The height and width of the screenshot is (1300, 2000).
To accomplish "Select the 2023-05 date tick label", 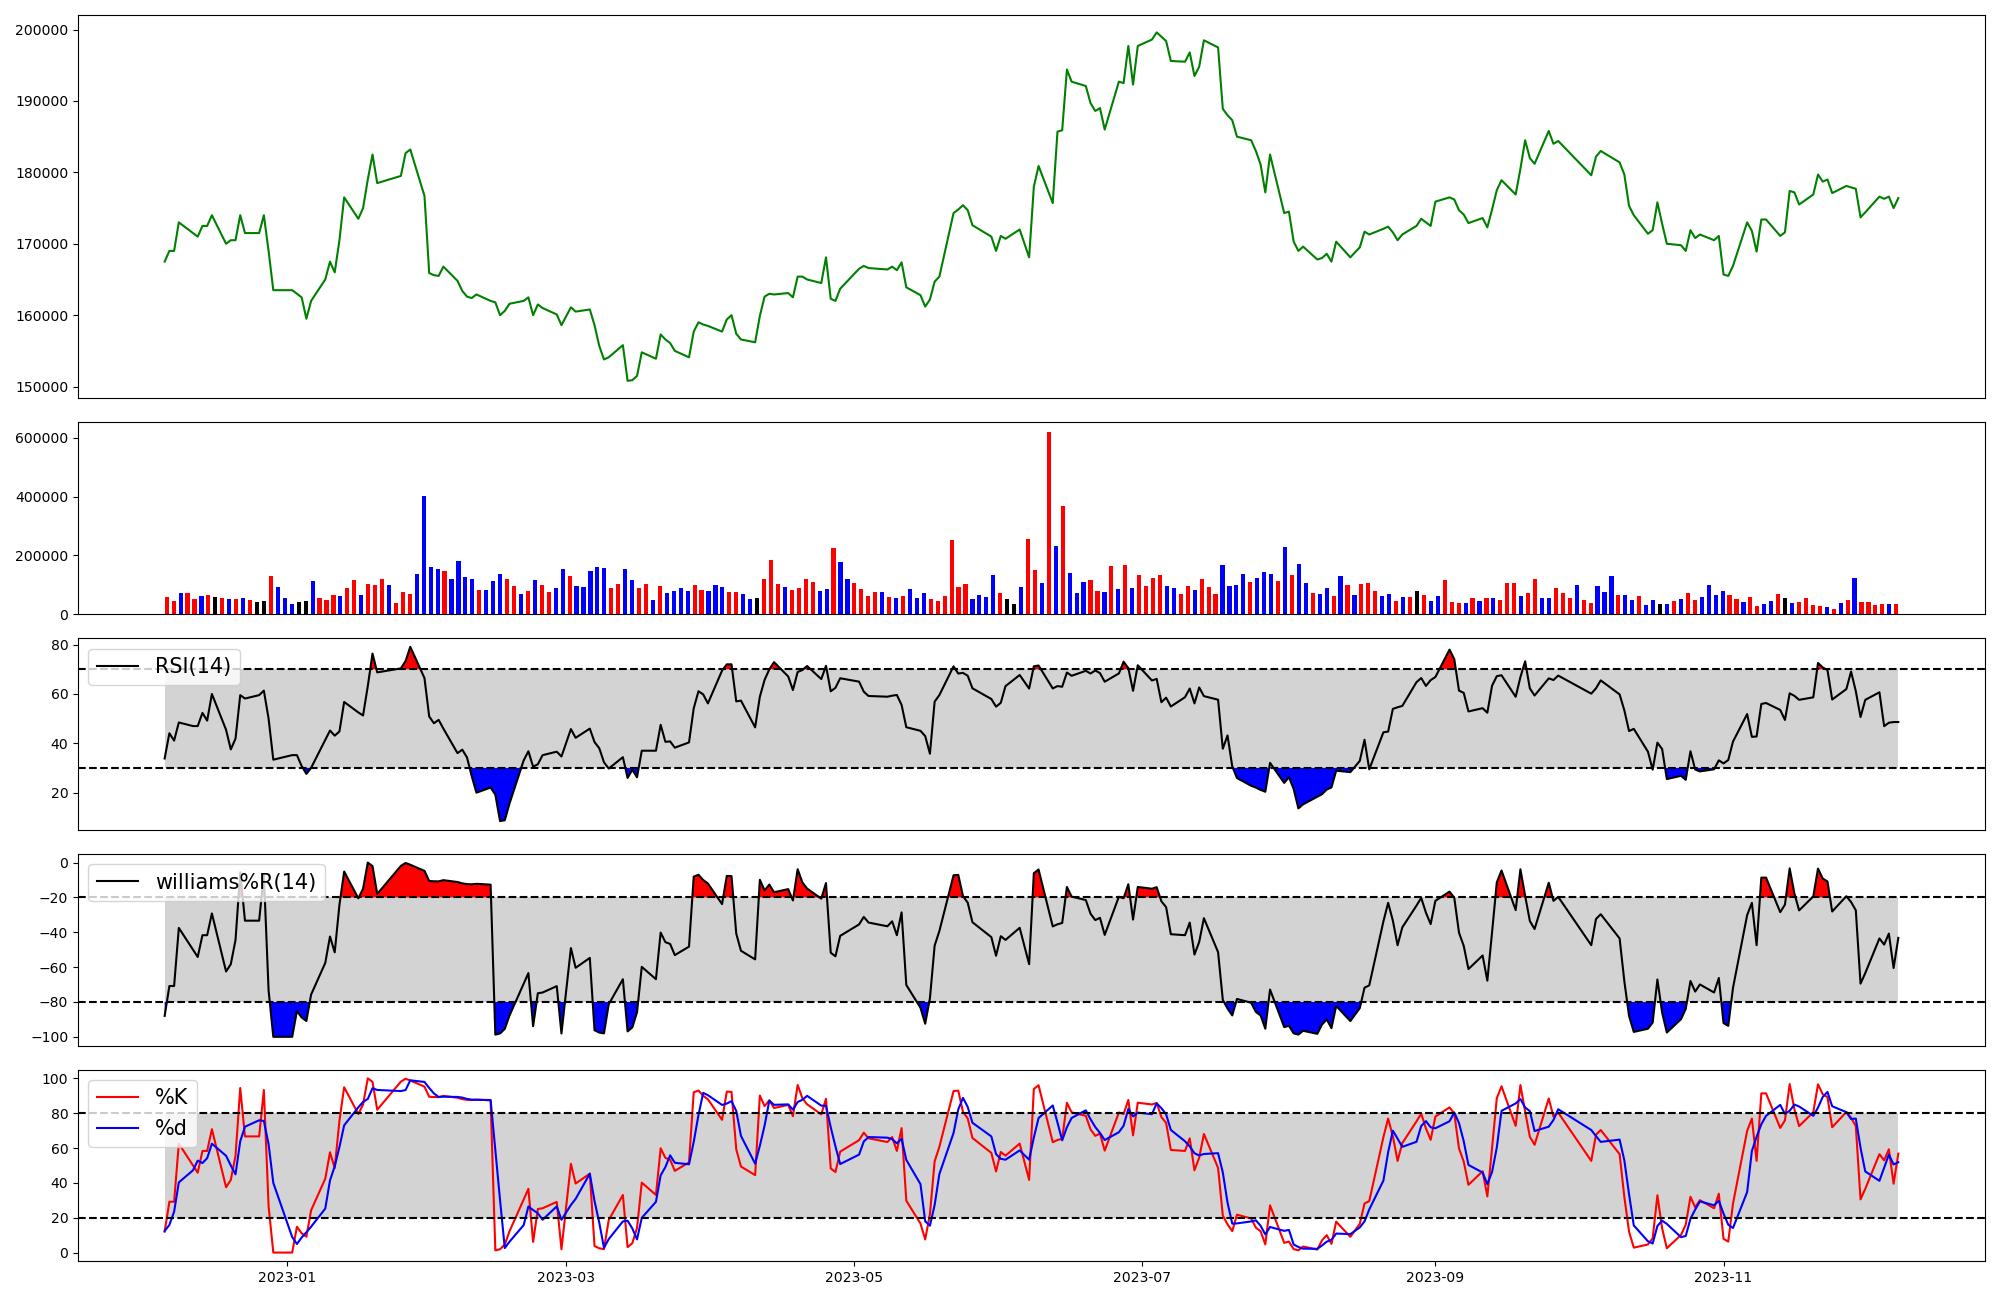I will coord(854,1277).
